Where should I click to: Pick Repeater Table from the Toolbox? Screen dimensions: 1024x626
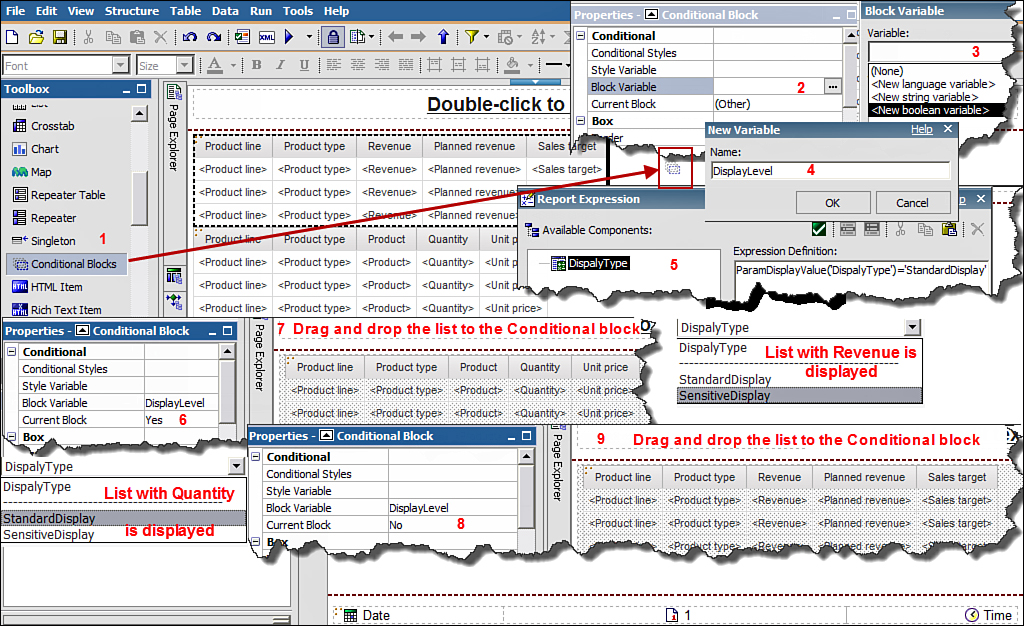tap(59, 195)
